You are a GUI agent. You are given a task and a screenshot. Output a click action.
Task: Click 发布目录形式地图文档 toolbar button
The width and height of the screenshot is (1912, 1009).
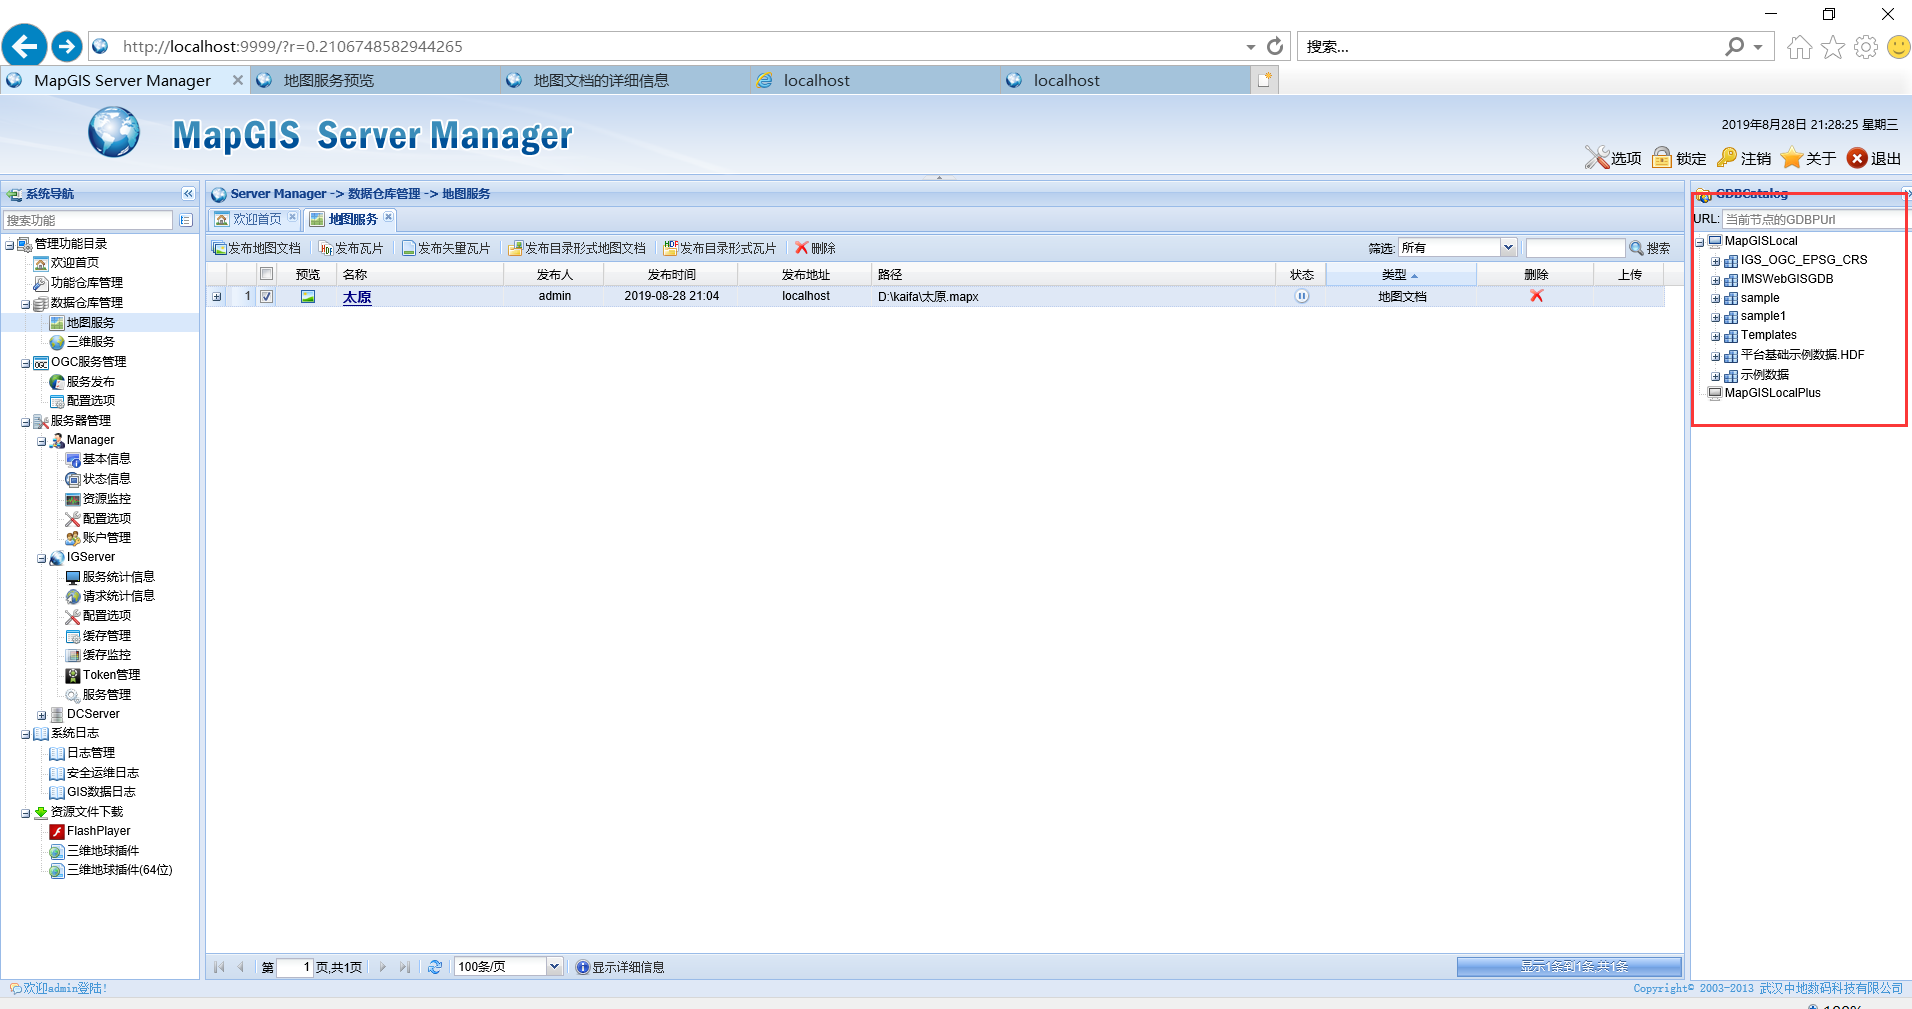(x=577, y=248)
